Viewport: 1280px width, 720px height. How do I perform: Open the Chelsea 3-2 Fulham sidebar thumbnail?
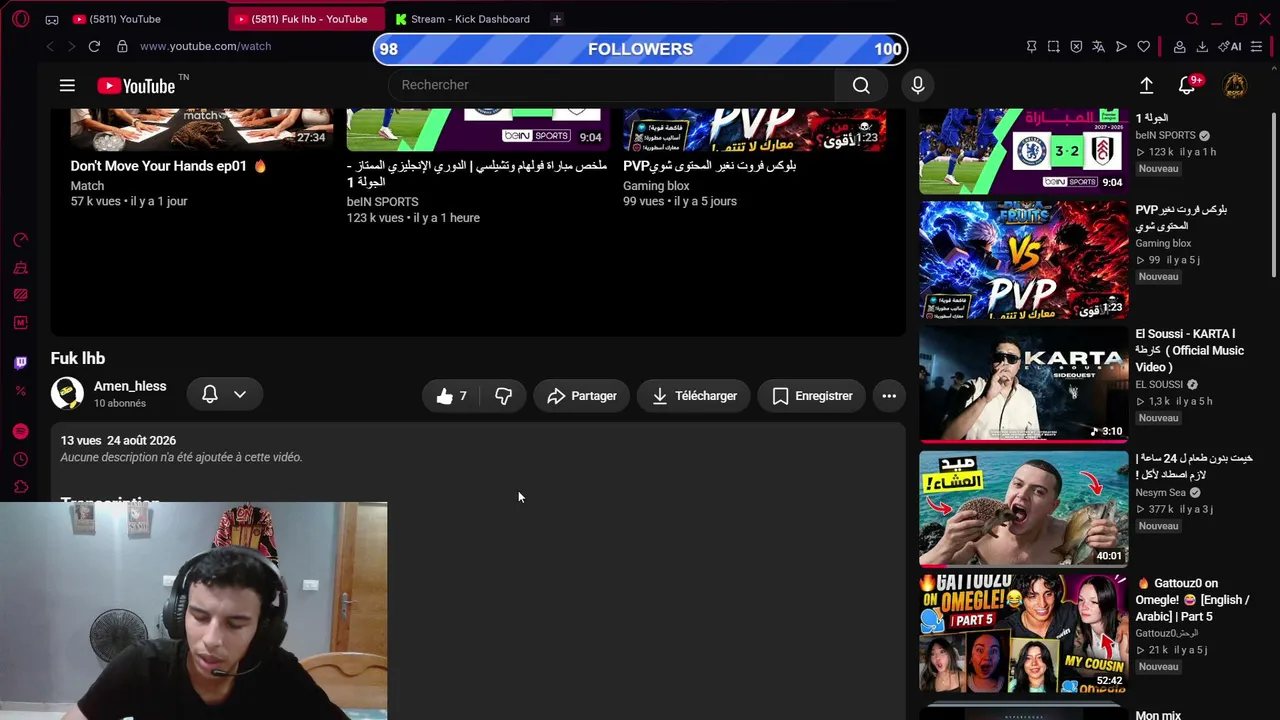coord(1023,151)
